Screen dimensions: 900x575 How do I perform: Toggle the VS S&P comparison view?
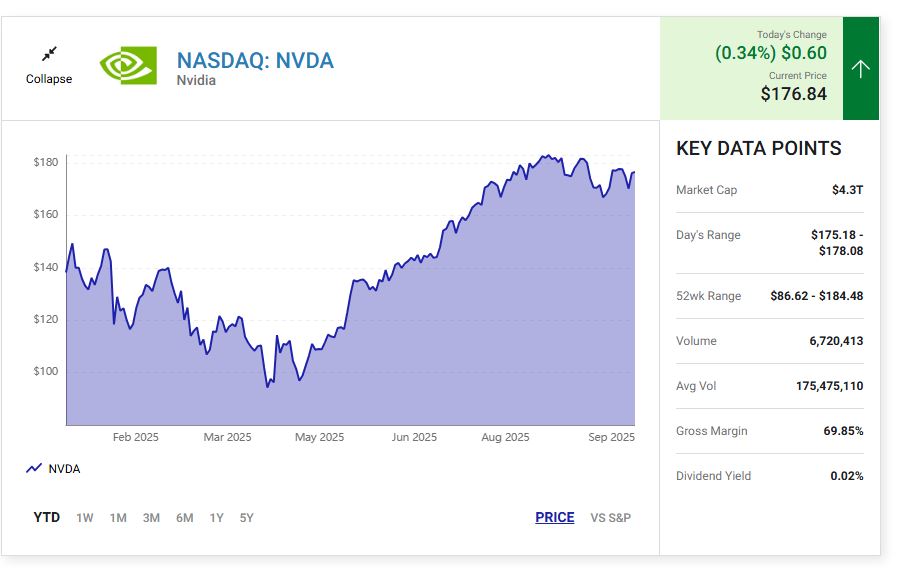(610, 517)
